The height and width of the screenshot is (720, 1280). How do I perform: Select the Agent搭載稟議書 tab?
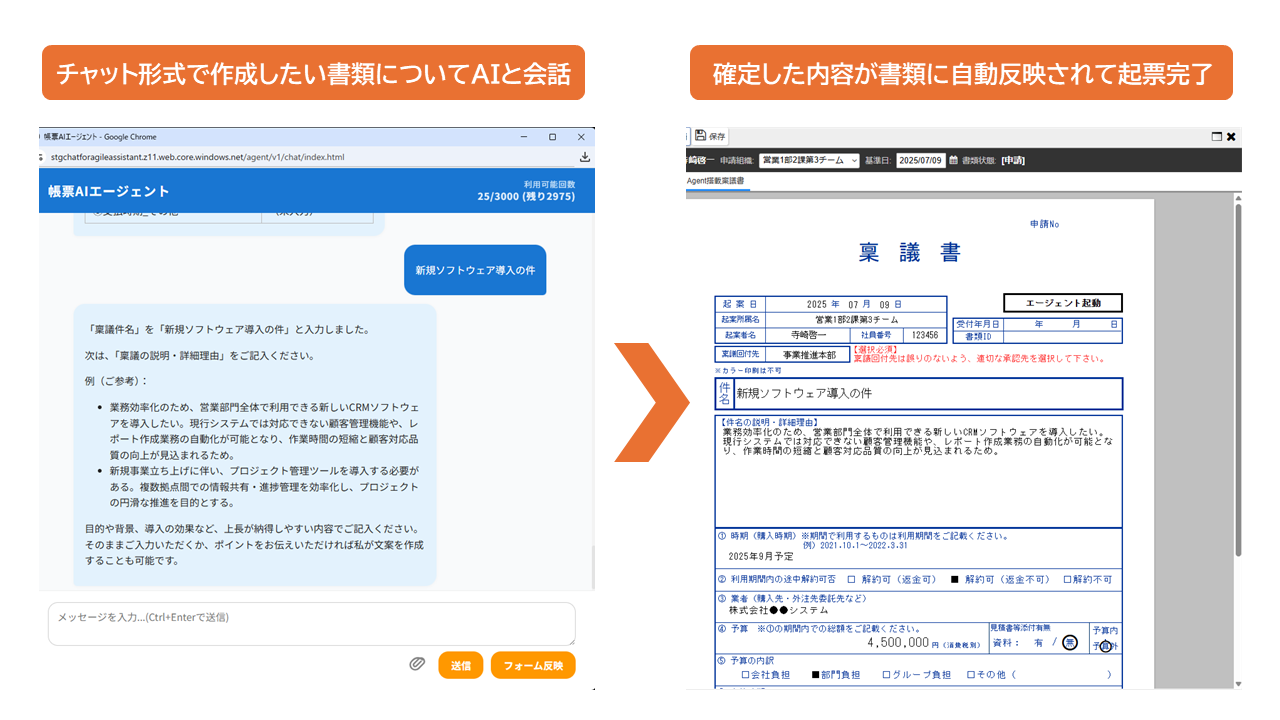(x=715, y=180)
